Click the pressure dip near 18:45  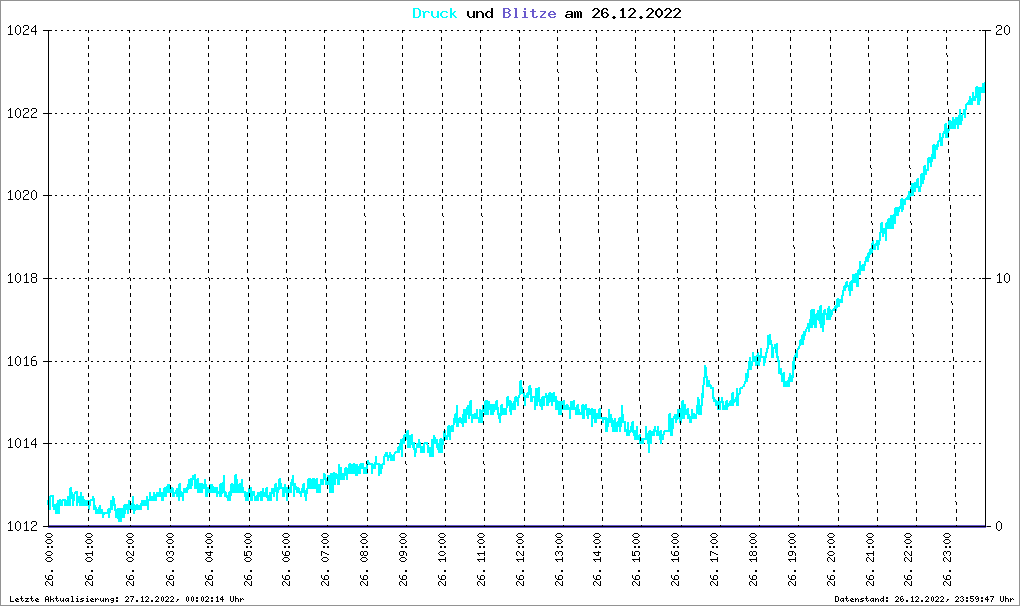pyautogui.click(x=786, y=384)
